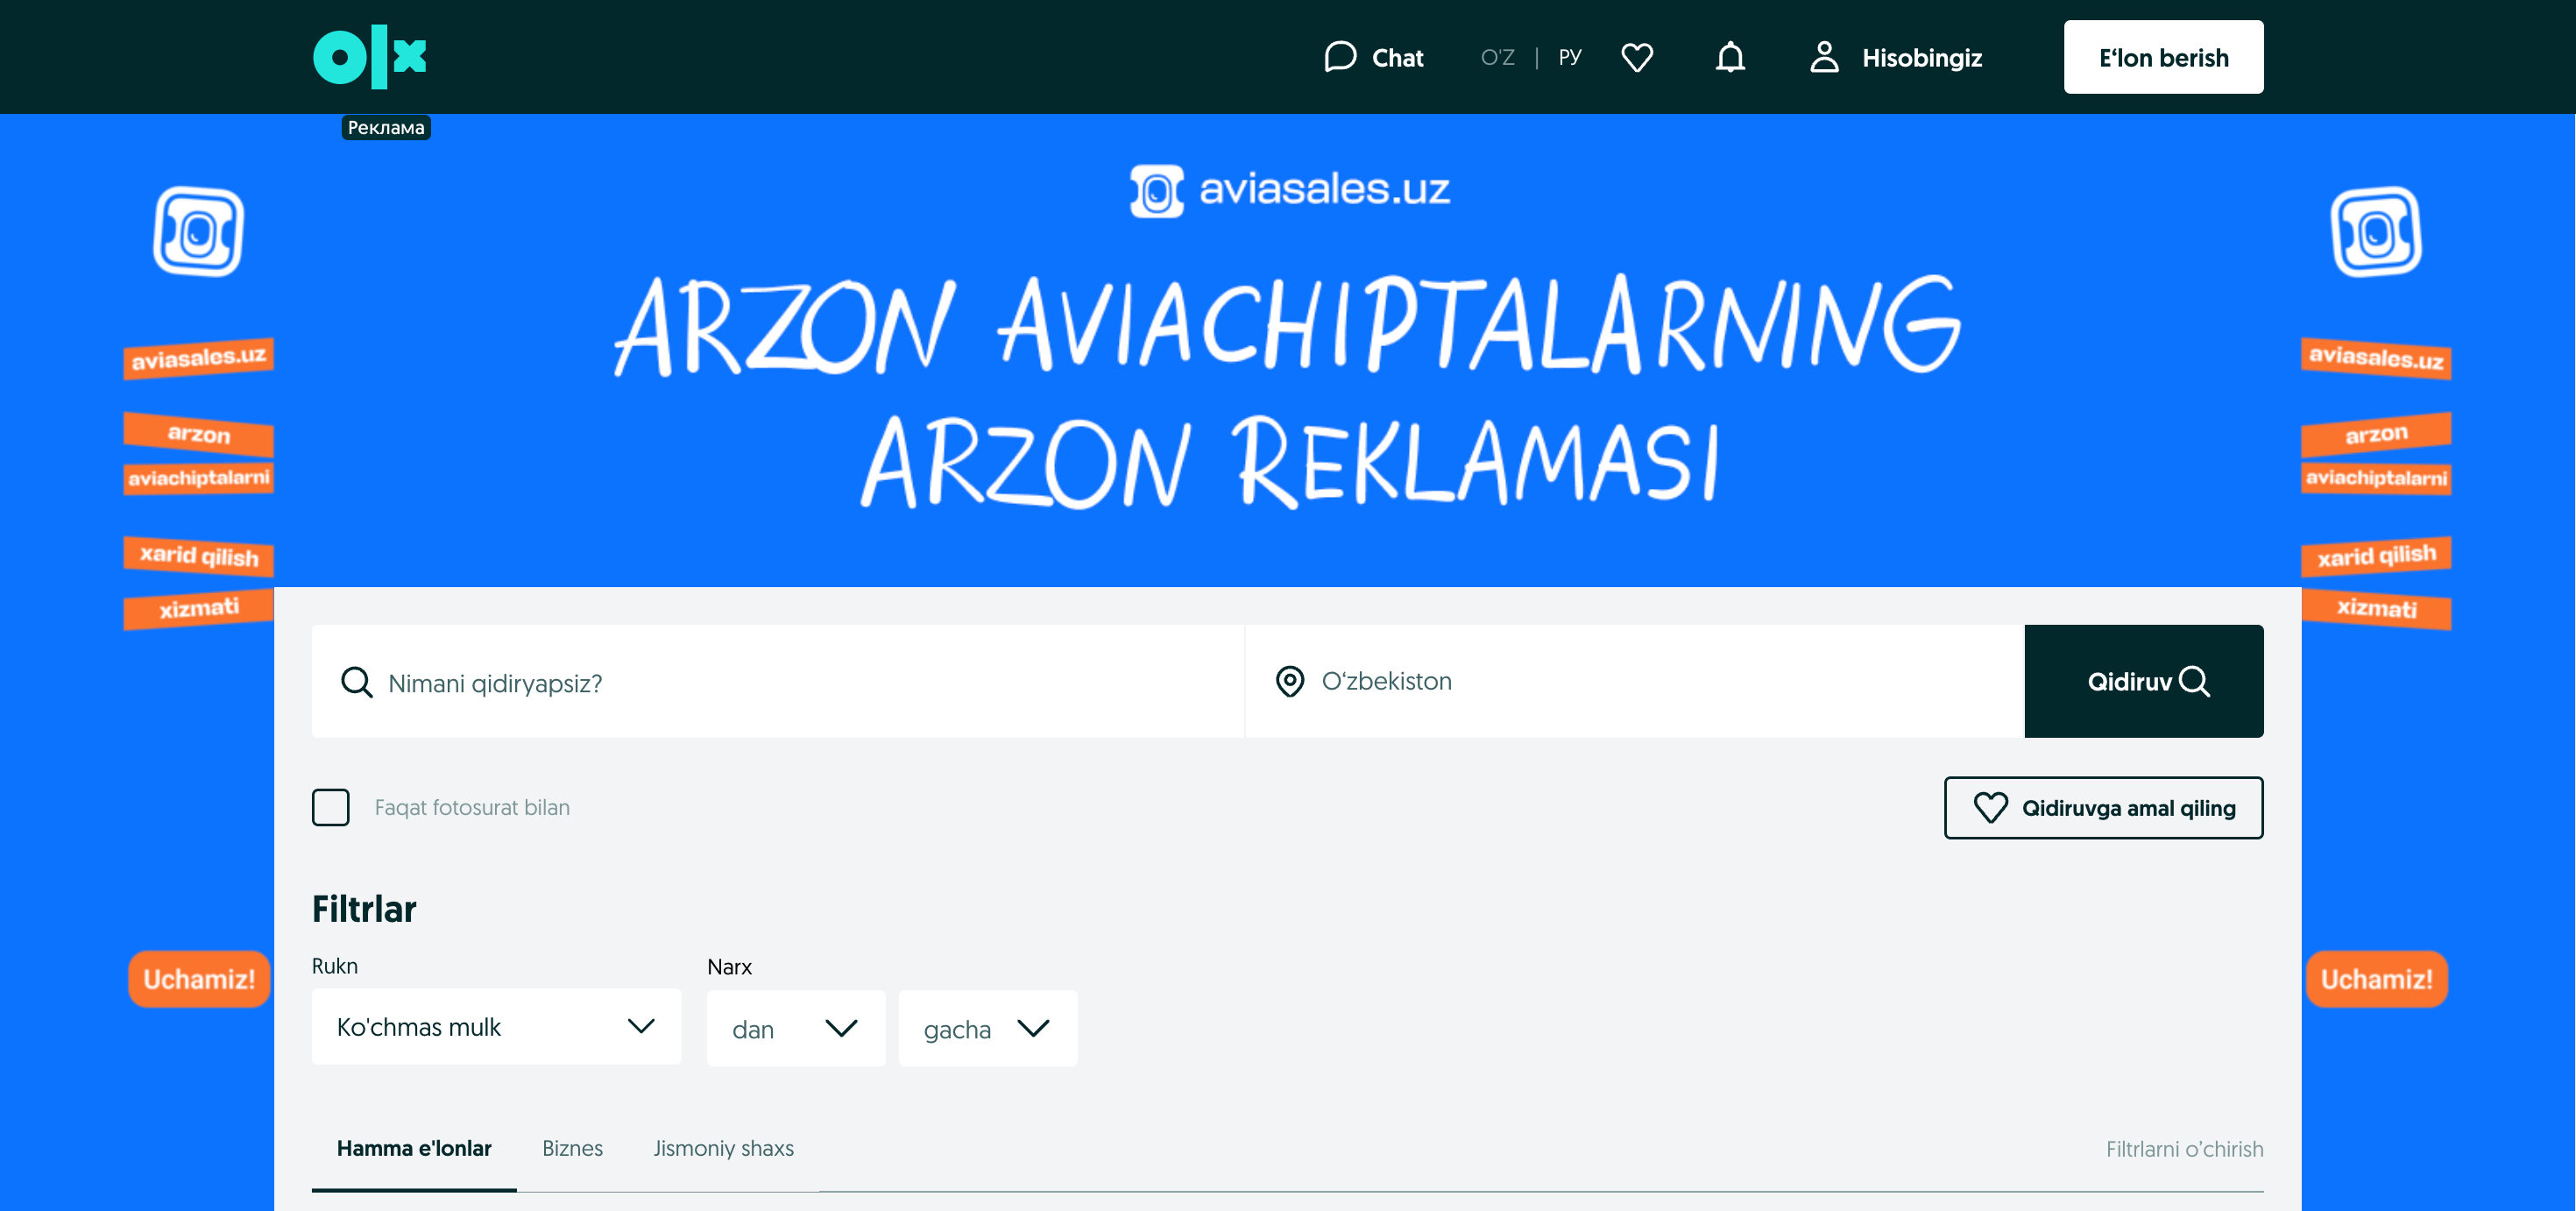The image size is (2576, 1211).
Task: Focus the O'zbekiston location field
Action: point(1634,681)
